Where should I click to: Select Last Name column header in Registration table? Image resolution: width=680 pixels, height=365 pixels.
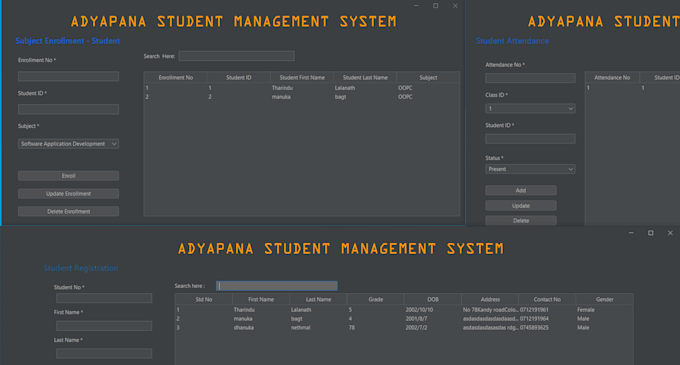tap(318, 299)
